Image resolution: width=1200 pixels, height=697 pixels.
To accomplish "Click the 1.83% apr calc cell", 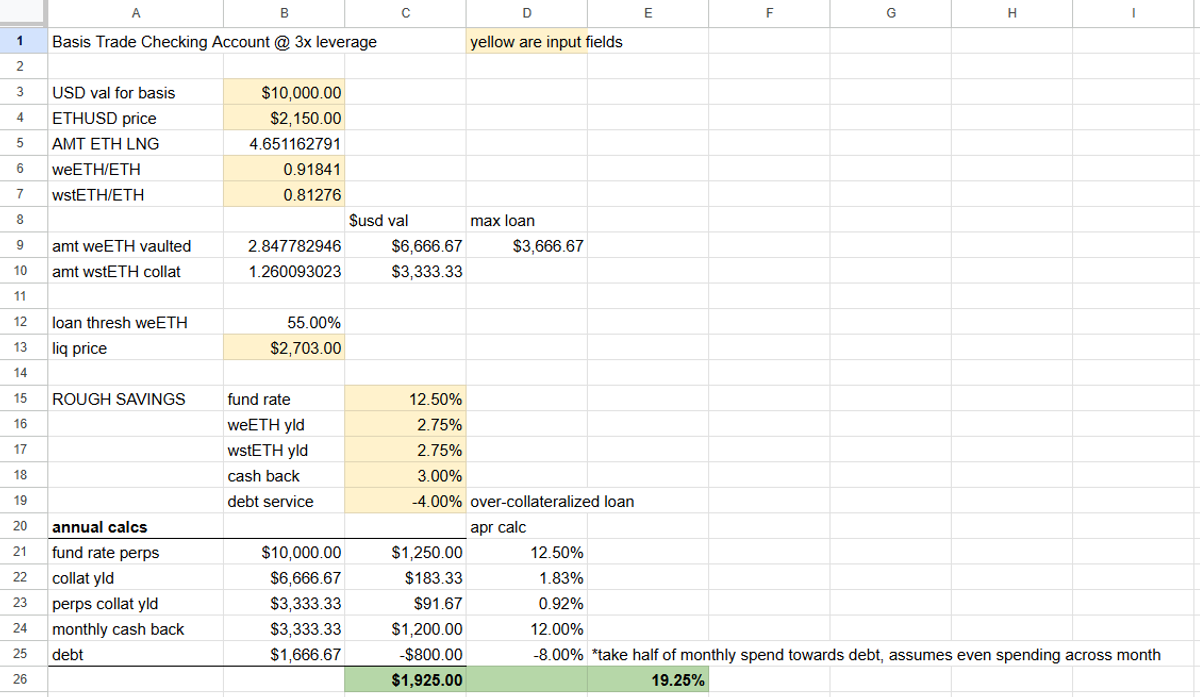I will pos(527,578).
